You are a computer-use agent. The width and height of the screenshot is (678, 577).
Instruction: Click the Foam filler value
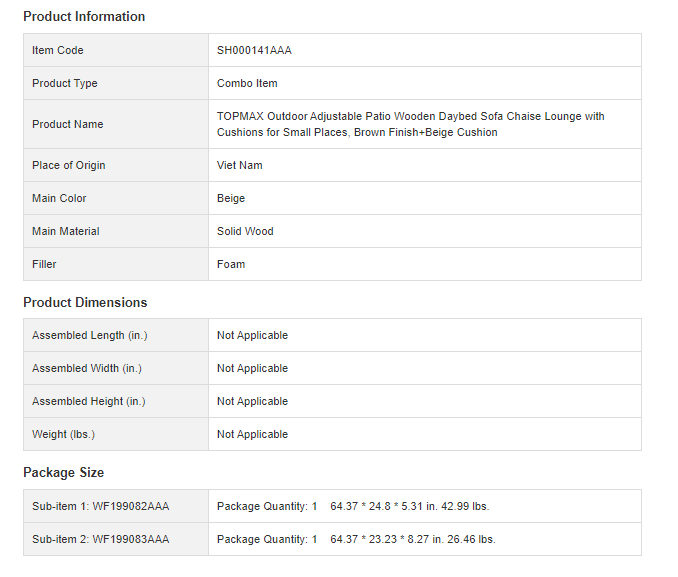231,264
